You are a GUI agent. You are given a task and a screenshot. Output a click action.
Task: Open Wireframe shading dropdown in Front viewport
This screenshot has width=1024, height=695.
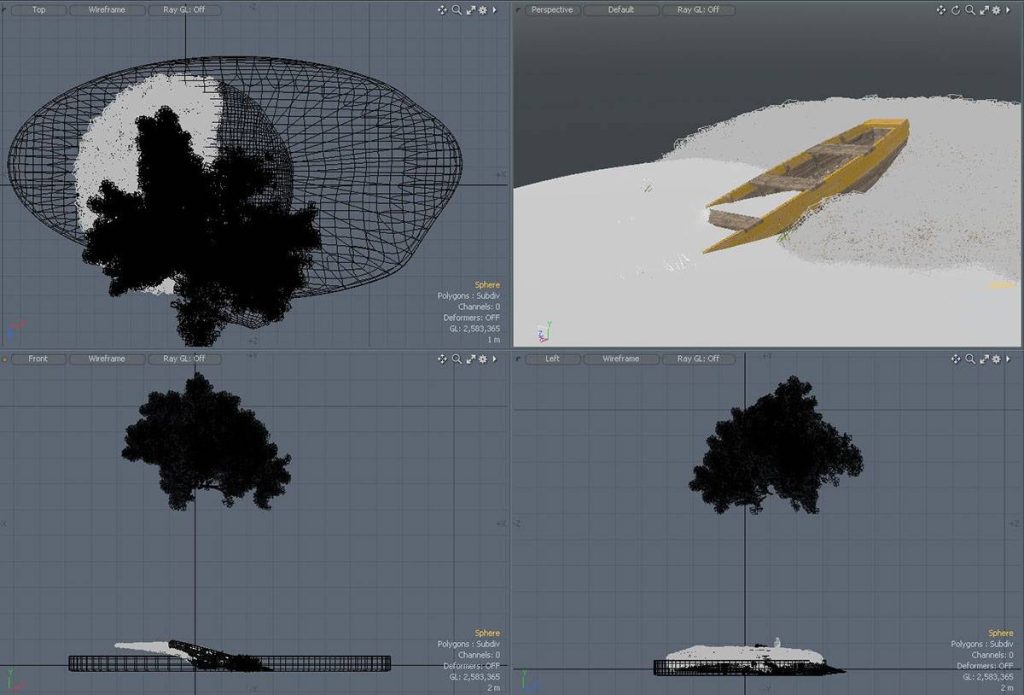(x=107, y=359)
